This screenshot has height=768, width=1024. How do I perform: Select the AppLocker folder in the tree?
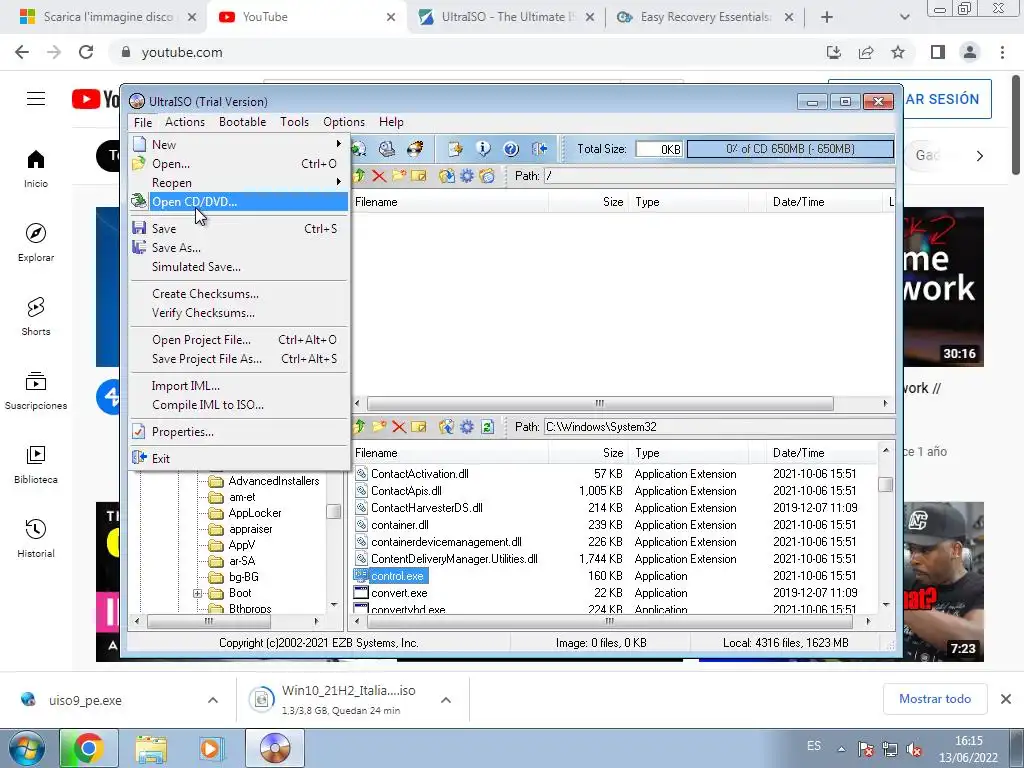point(255,513)
